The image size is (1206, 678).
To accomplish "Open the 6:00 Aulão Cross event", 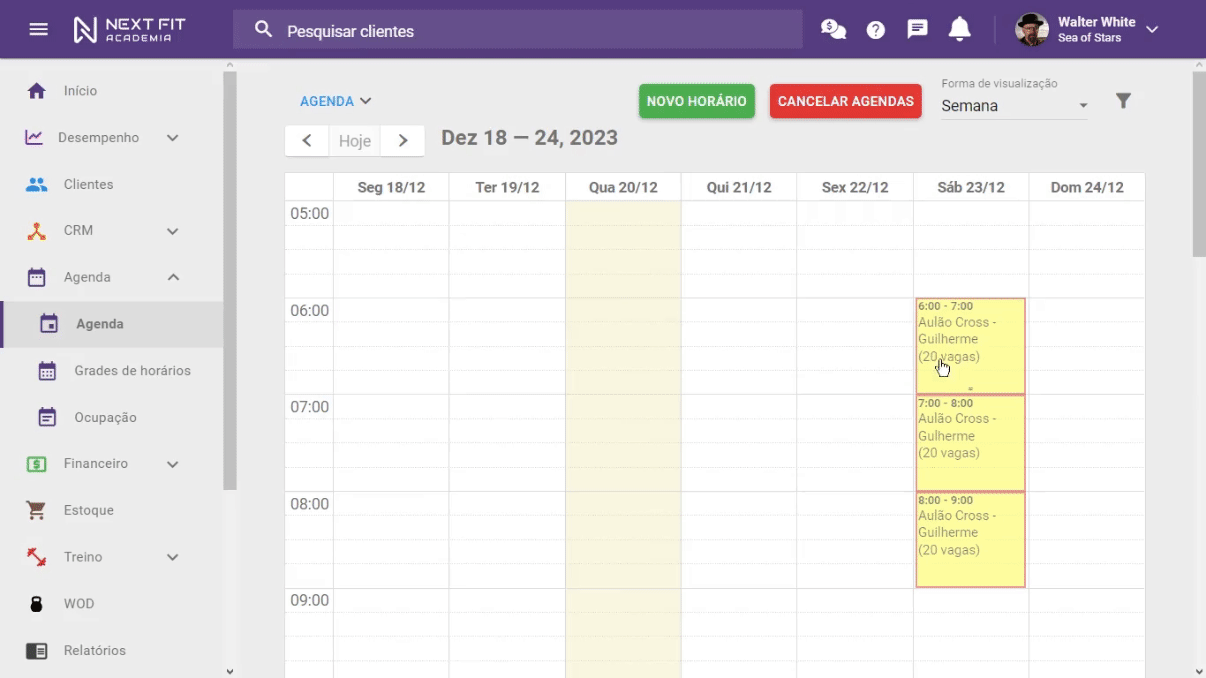I will tap(969, 340).
